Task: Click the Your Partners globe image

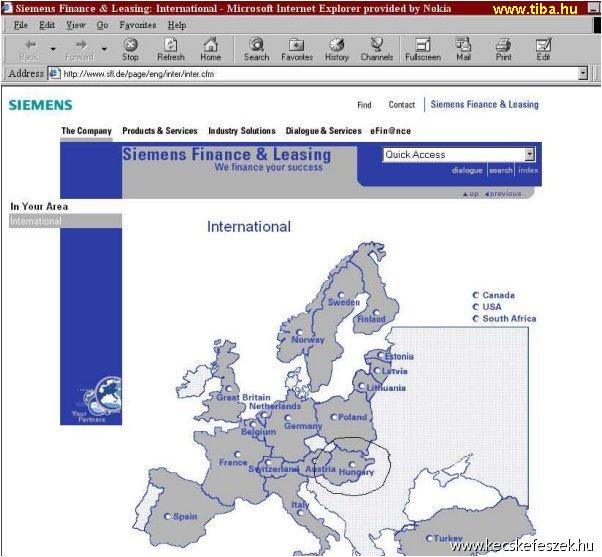Action: (x=104, y=397)
